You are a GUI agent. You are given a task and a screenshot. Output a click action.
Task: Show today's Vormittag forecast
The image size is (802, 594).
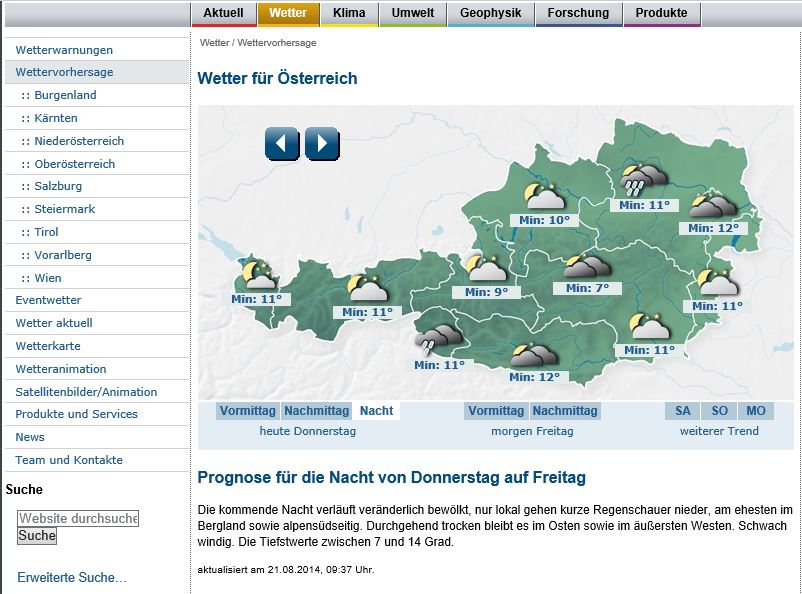point(248,411)
